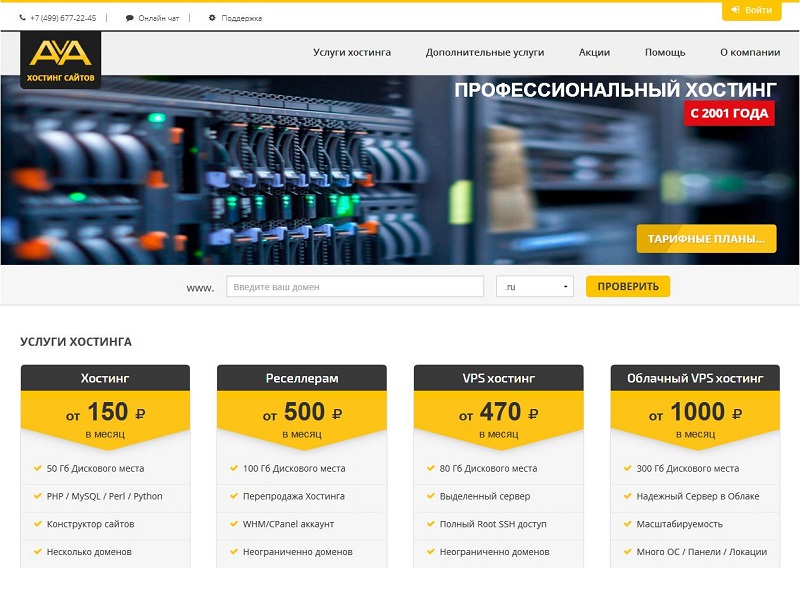
Task: Click checkmark beside Масштабируемость
Action: (x=628, y=524)
